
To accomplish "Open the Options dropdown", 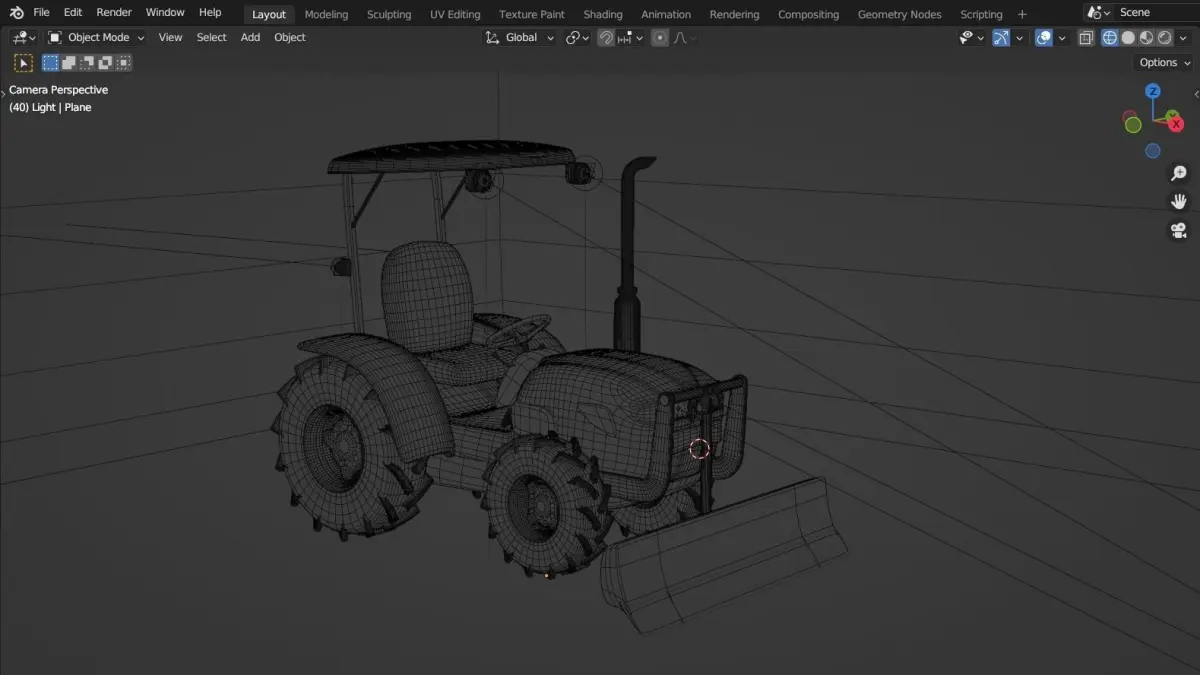I will tap(1165, 62).
